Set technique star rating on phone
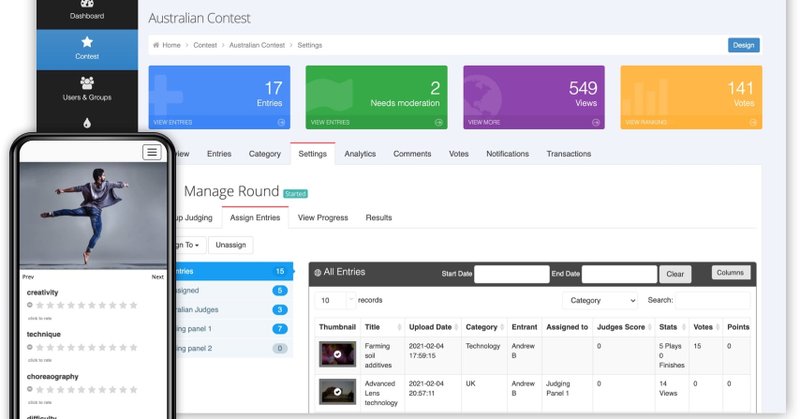 (x=86, y=348)
